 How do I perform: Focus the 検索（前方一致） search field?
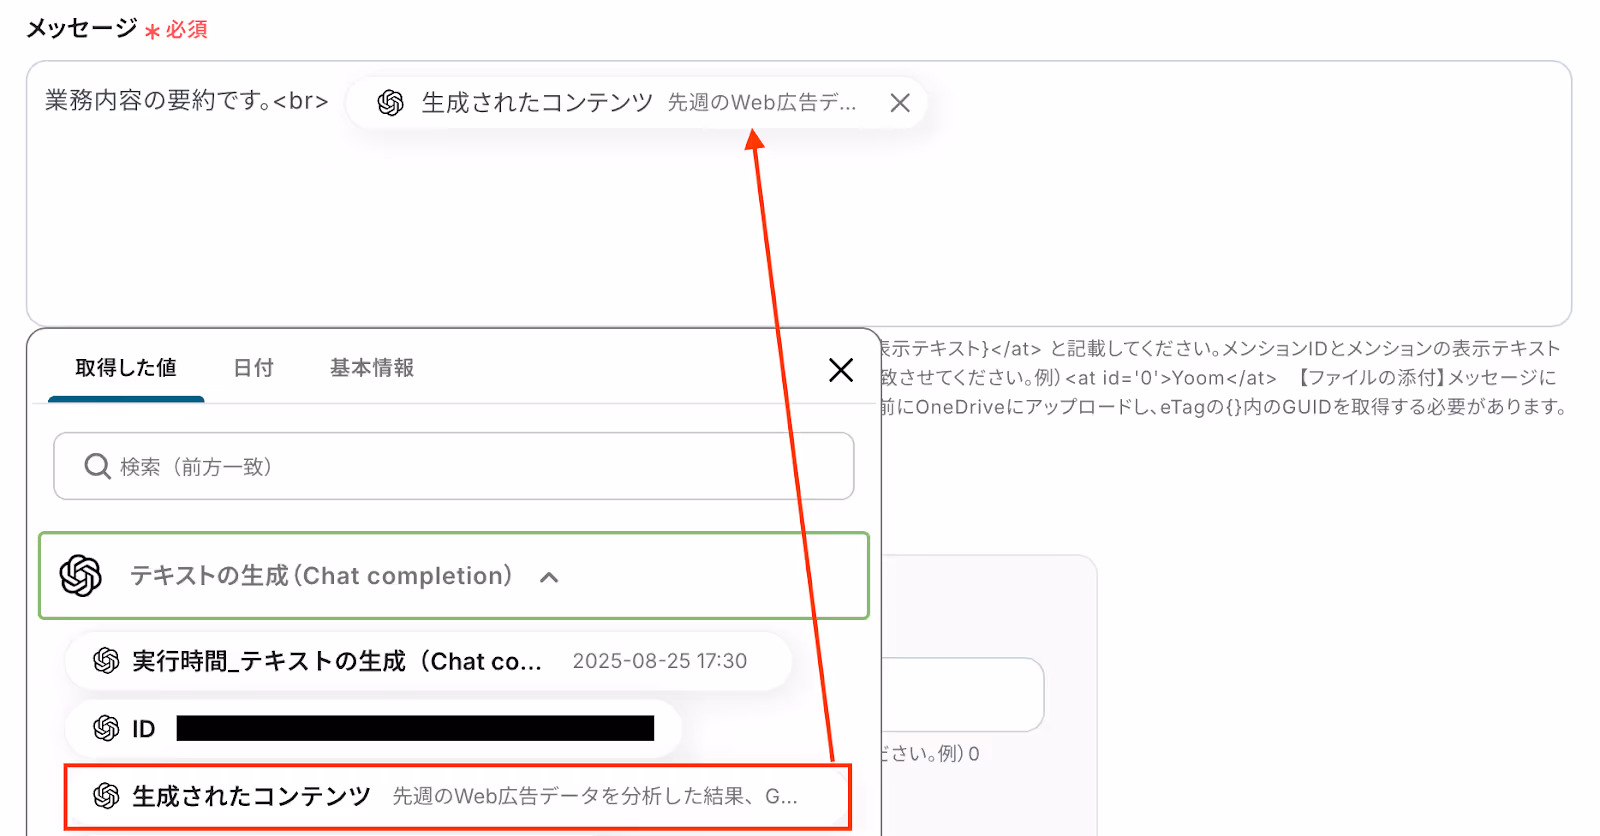pyautogui.click(x=454, y=466)
